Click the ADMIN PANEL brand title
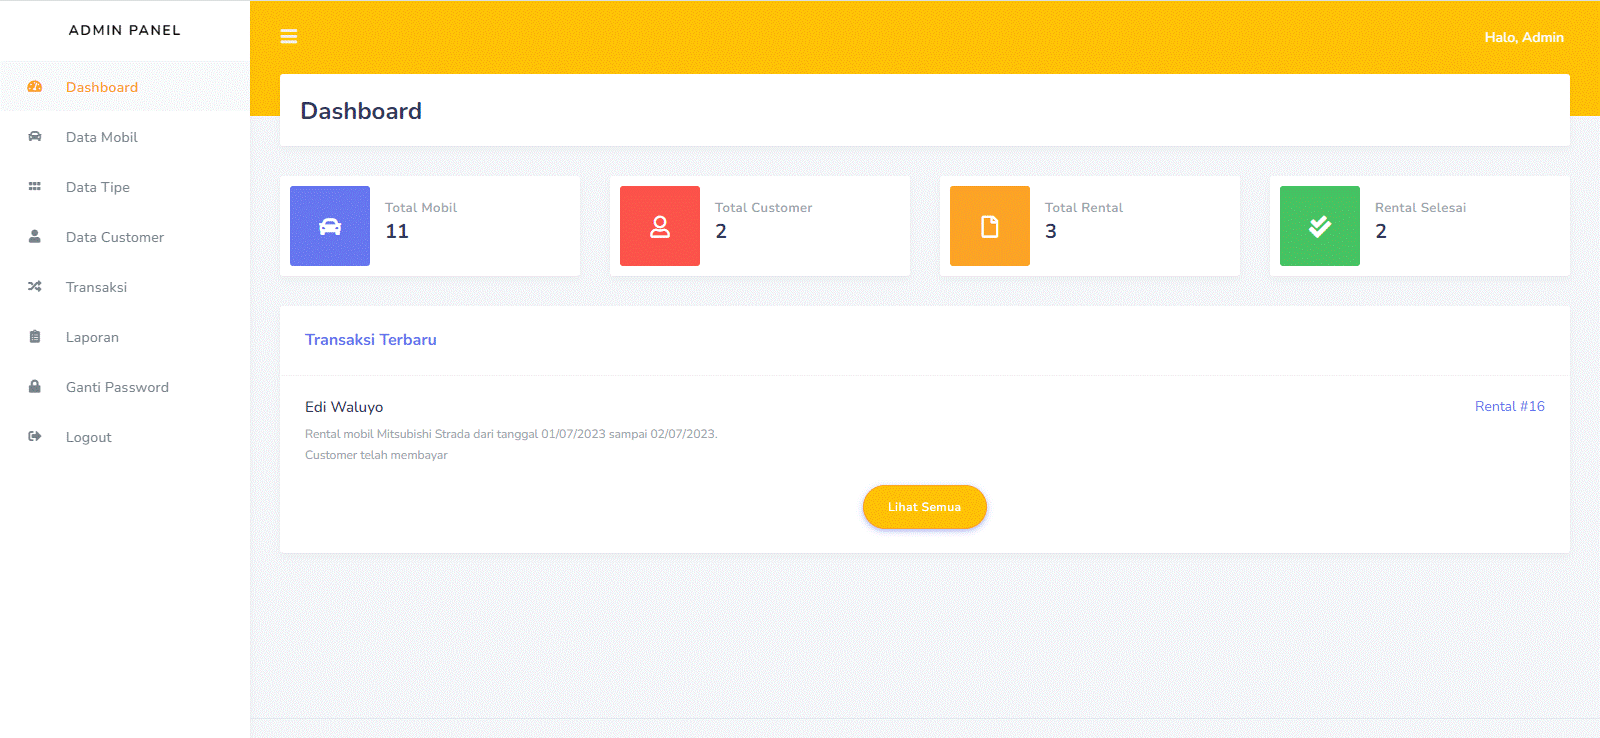 pyautogui.click(x=125, y=30)
